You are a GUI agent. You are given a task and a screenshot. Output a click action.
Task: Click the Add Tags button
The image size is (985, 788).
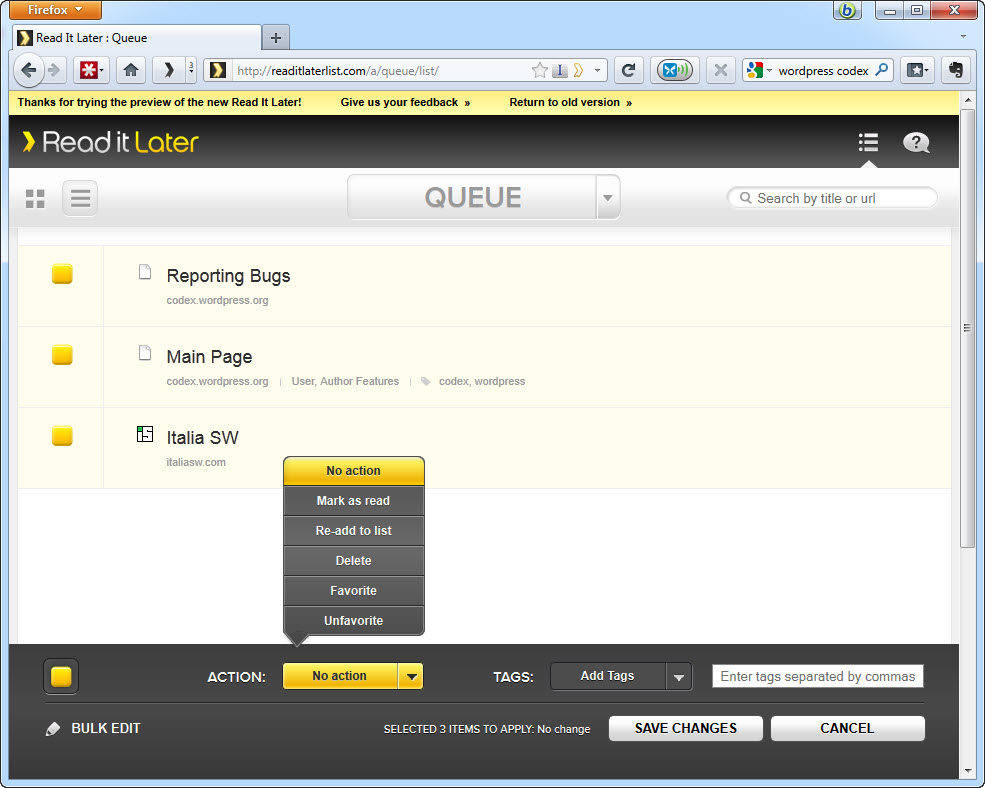(607, 676)
